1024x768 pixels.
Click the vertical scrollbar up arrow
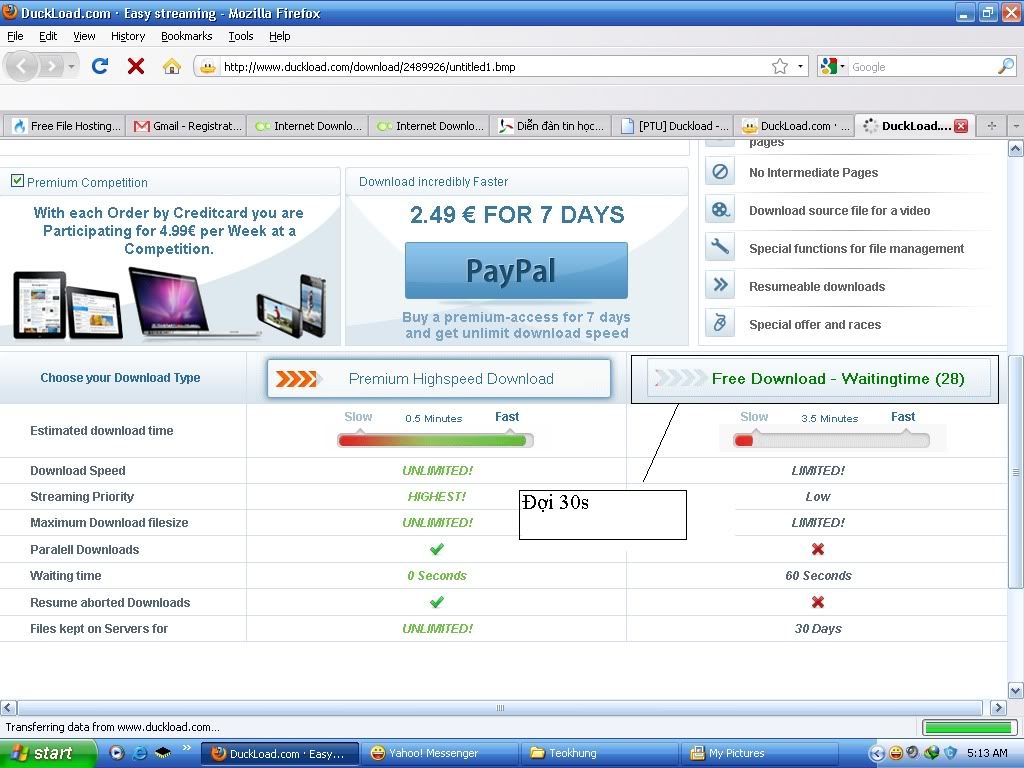[x=1016, y=148]
